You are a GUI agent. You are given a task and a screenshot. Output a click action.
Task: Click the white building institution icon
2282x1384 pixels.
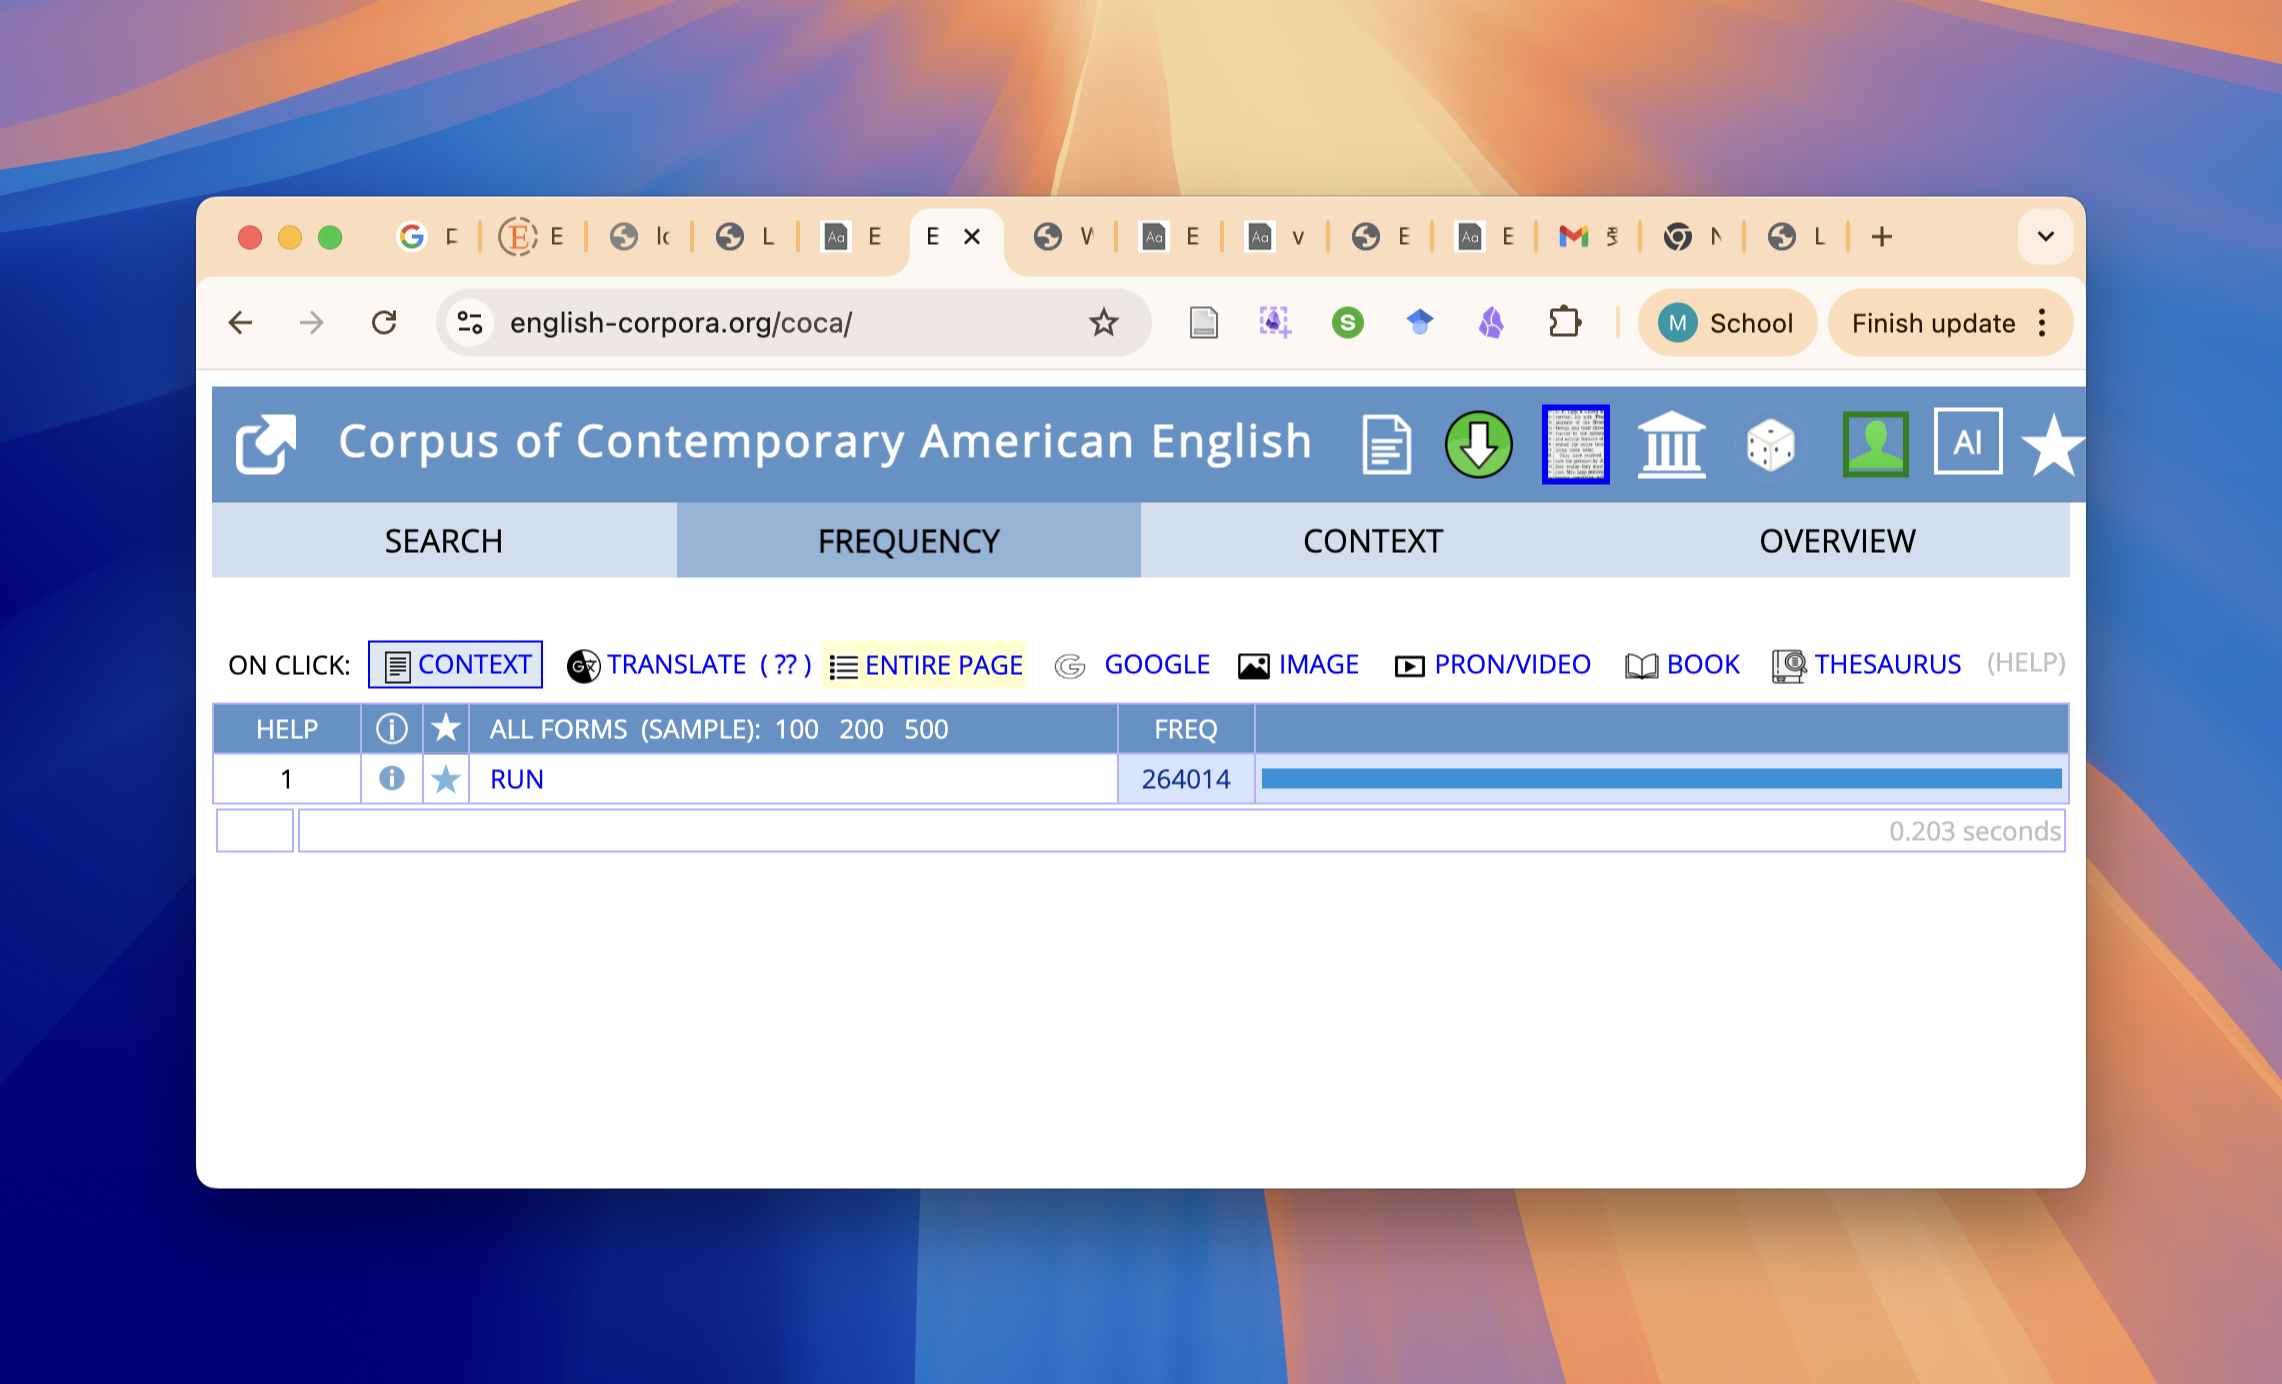coord(1671,444)
